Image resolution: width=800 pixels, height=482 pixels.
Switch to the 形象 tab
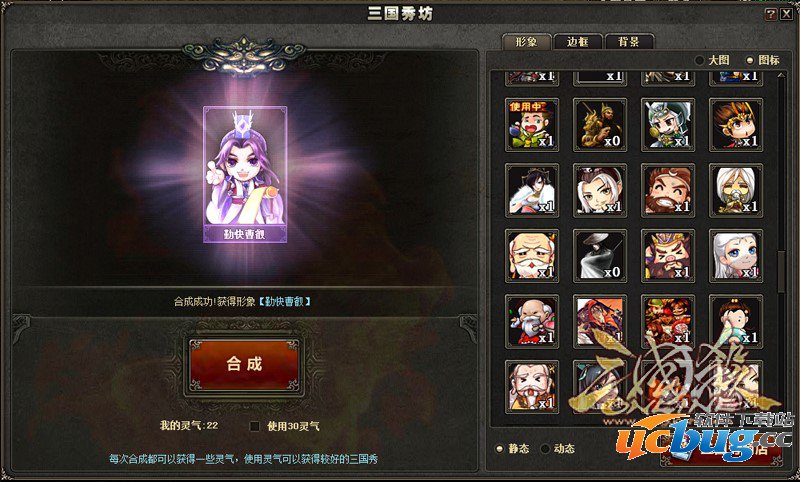(527, 42)
